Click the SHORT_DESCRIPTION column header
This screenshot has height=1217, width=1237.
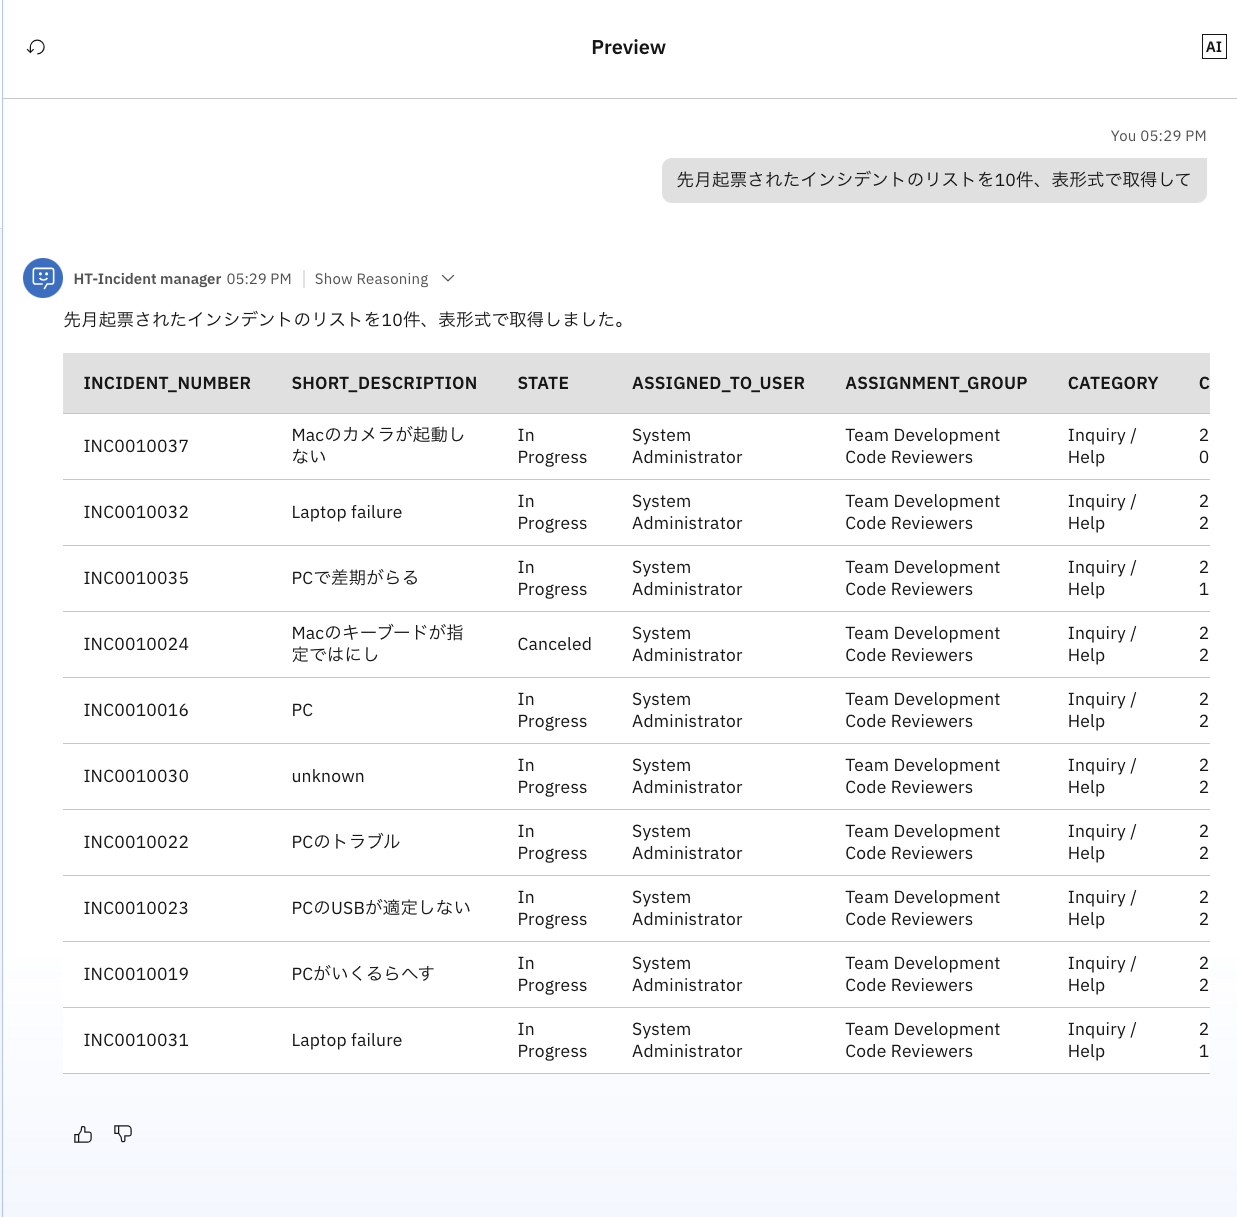pos(384,383)
